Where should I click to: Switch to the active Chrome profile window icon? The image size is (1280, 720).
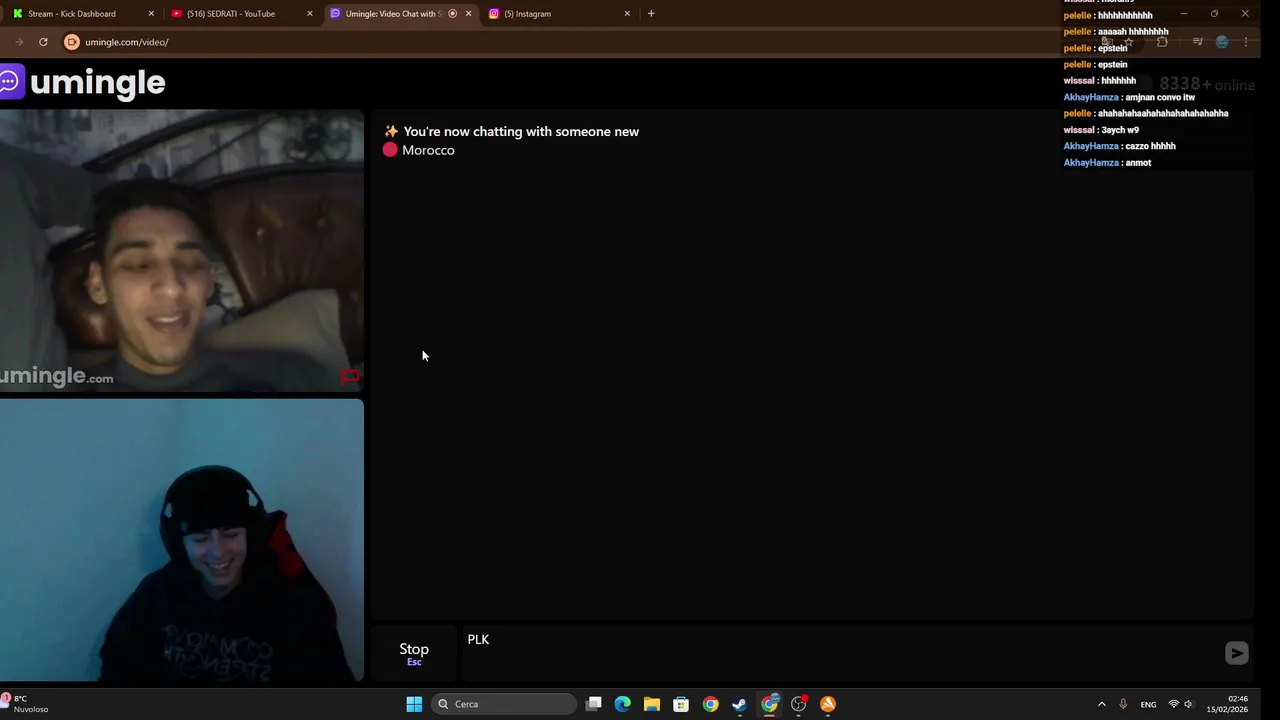pos(769,704)
